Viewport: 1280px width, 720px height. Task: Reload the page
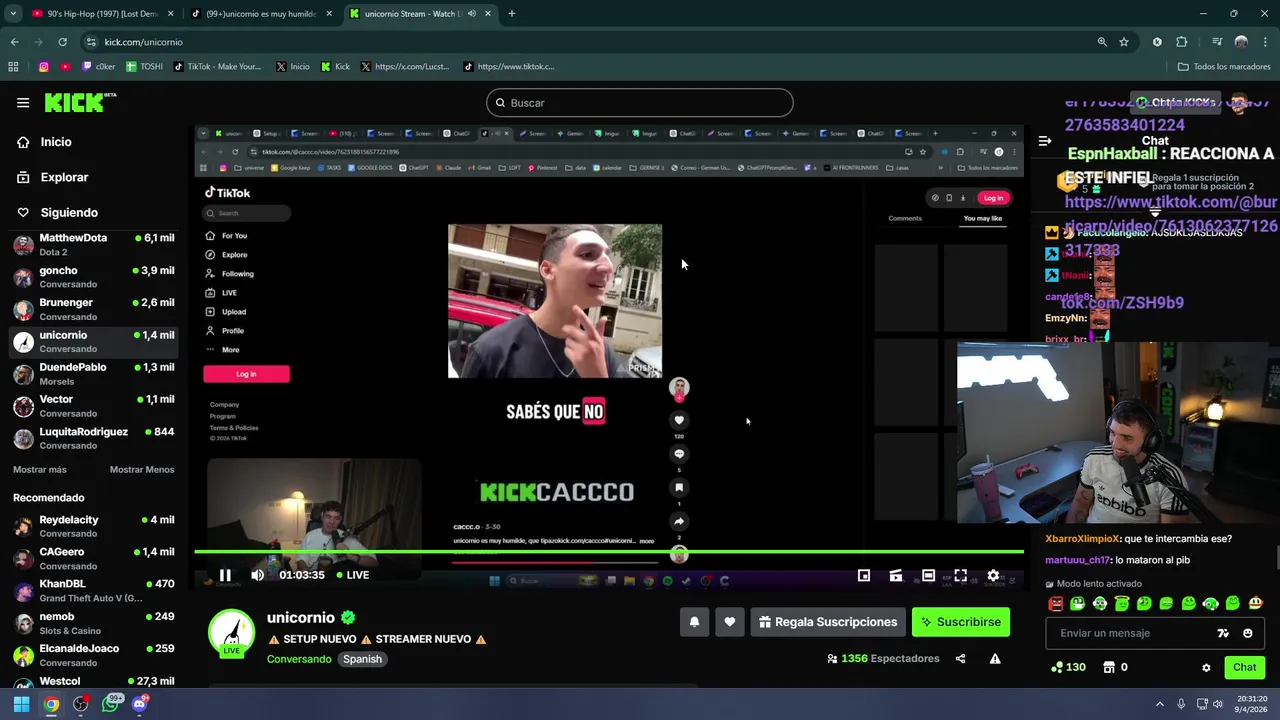coord(62,42)
